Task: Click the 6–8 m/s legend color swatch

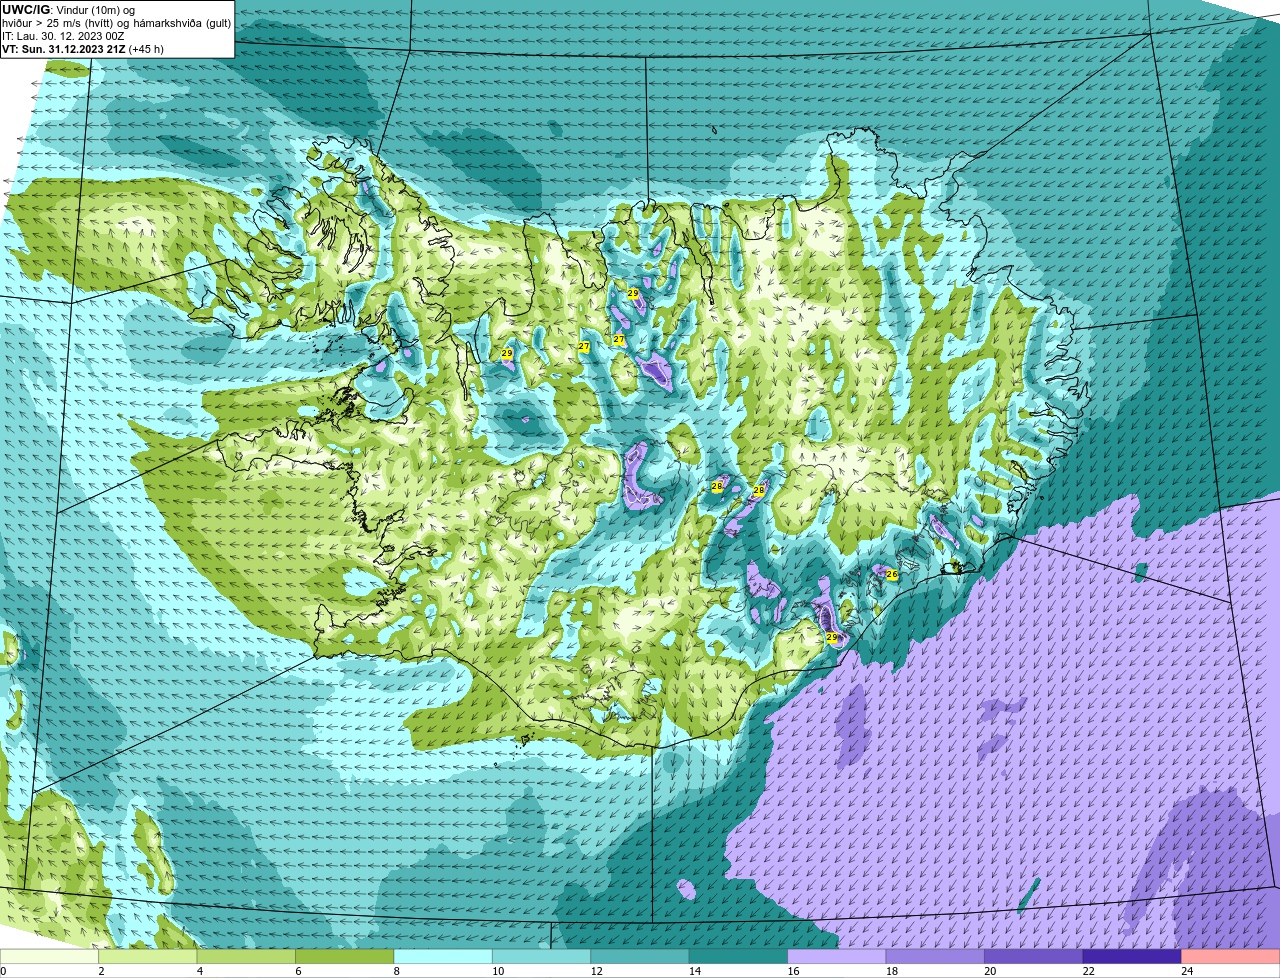Action: tap(345, 956)
